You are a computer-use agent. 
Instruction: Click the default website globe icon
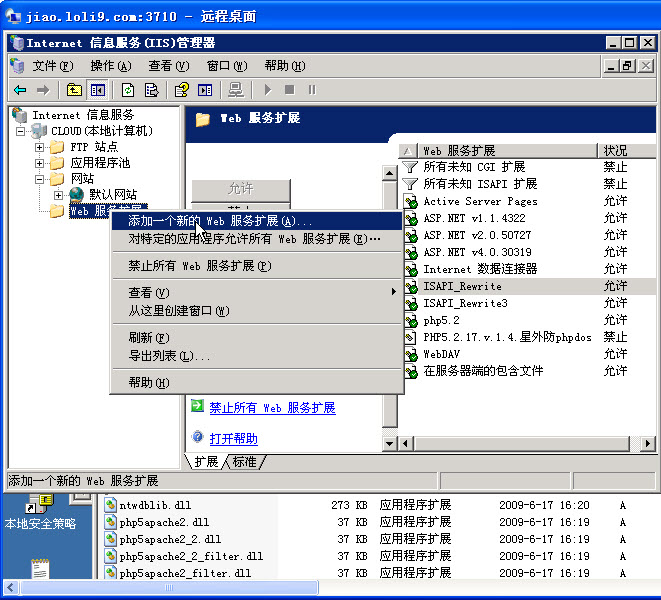click(x=76, y=194)
